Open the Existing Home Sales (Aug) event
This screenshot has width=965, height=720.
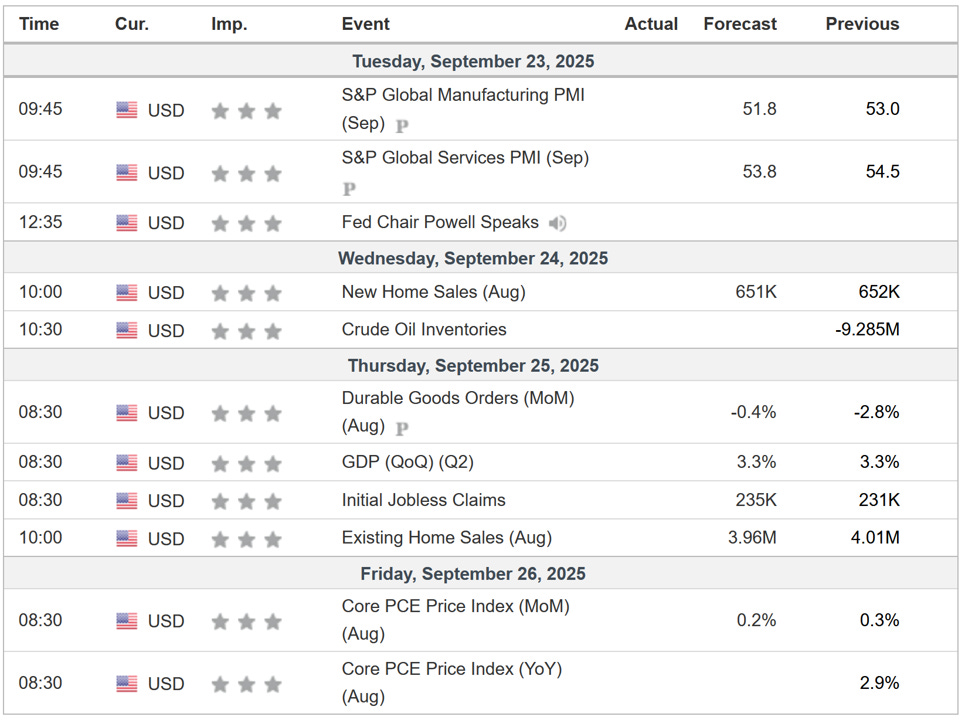446,537
